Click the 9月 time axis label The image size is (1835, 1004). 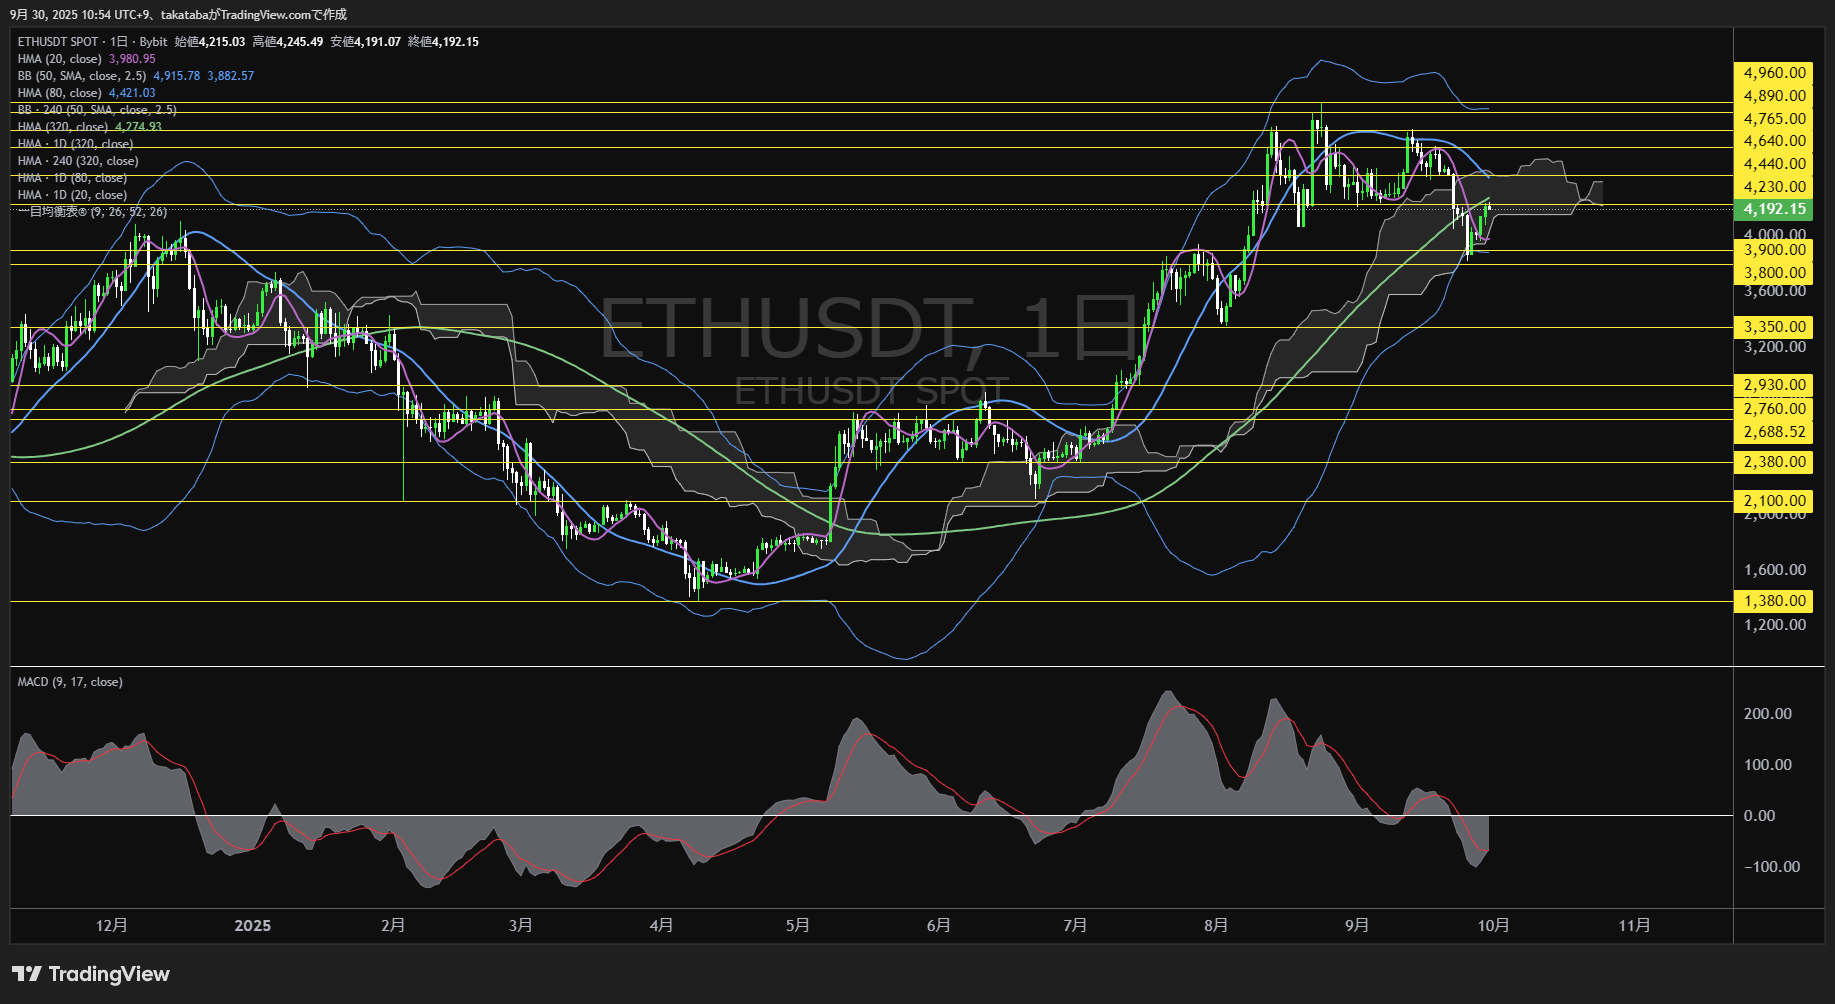tap(1357, 926)
